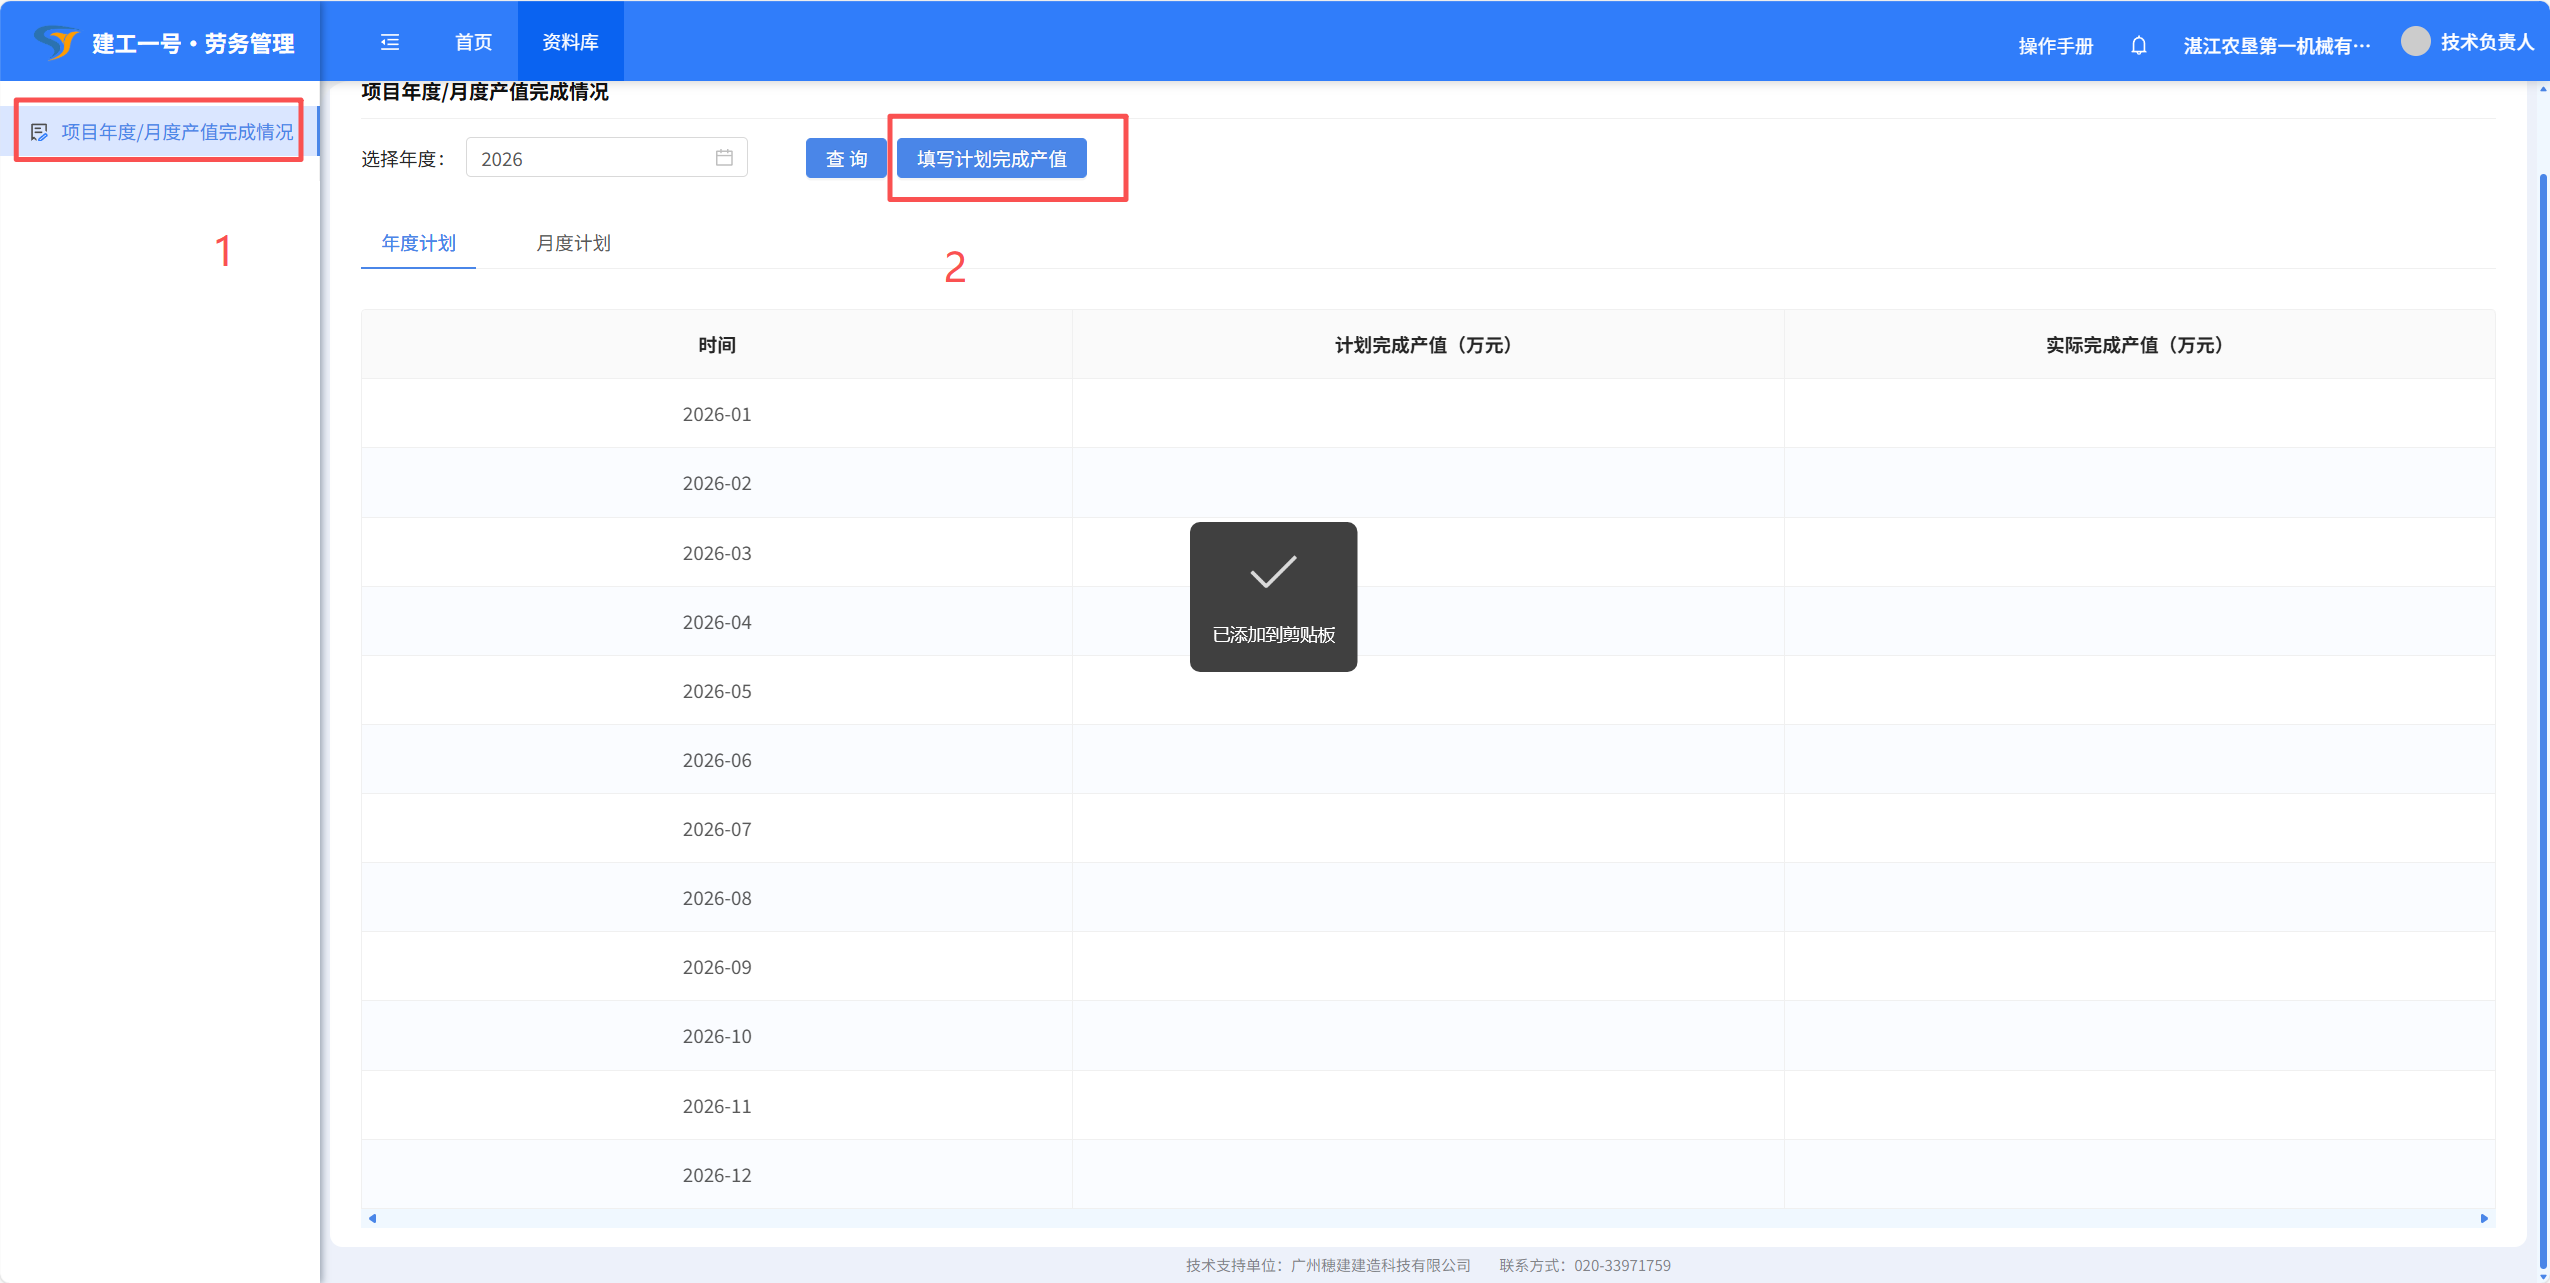This screenshot has height=1283, width=2550.
Task: Click the sidebar collapse menu icon
Action: [390, 42]
